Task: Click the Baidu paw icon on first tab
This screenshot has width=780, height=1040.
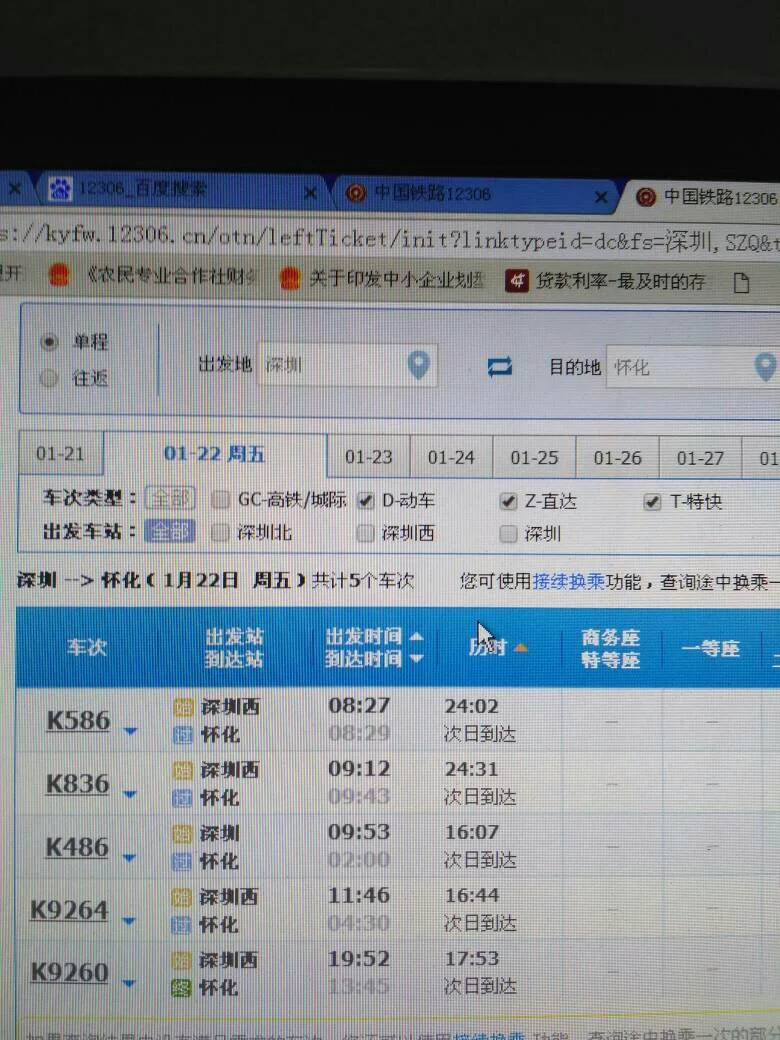Action: pyautogui.click(x=60, y=190)
